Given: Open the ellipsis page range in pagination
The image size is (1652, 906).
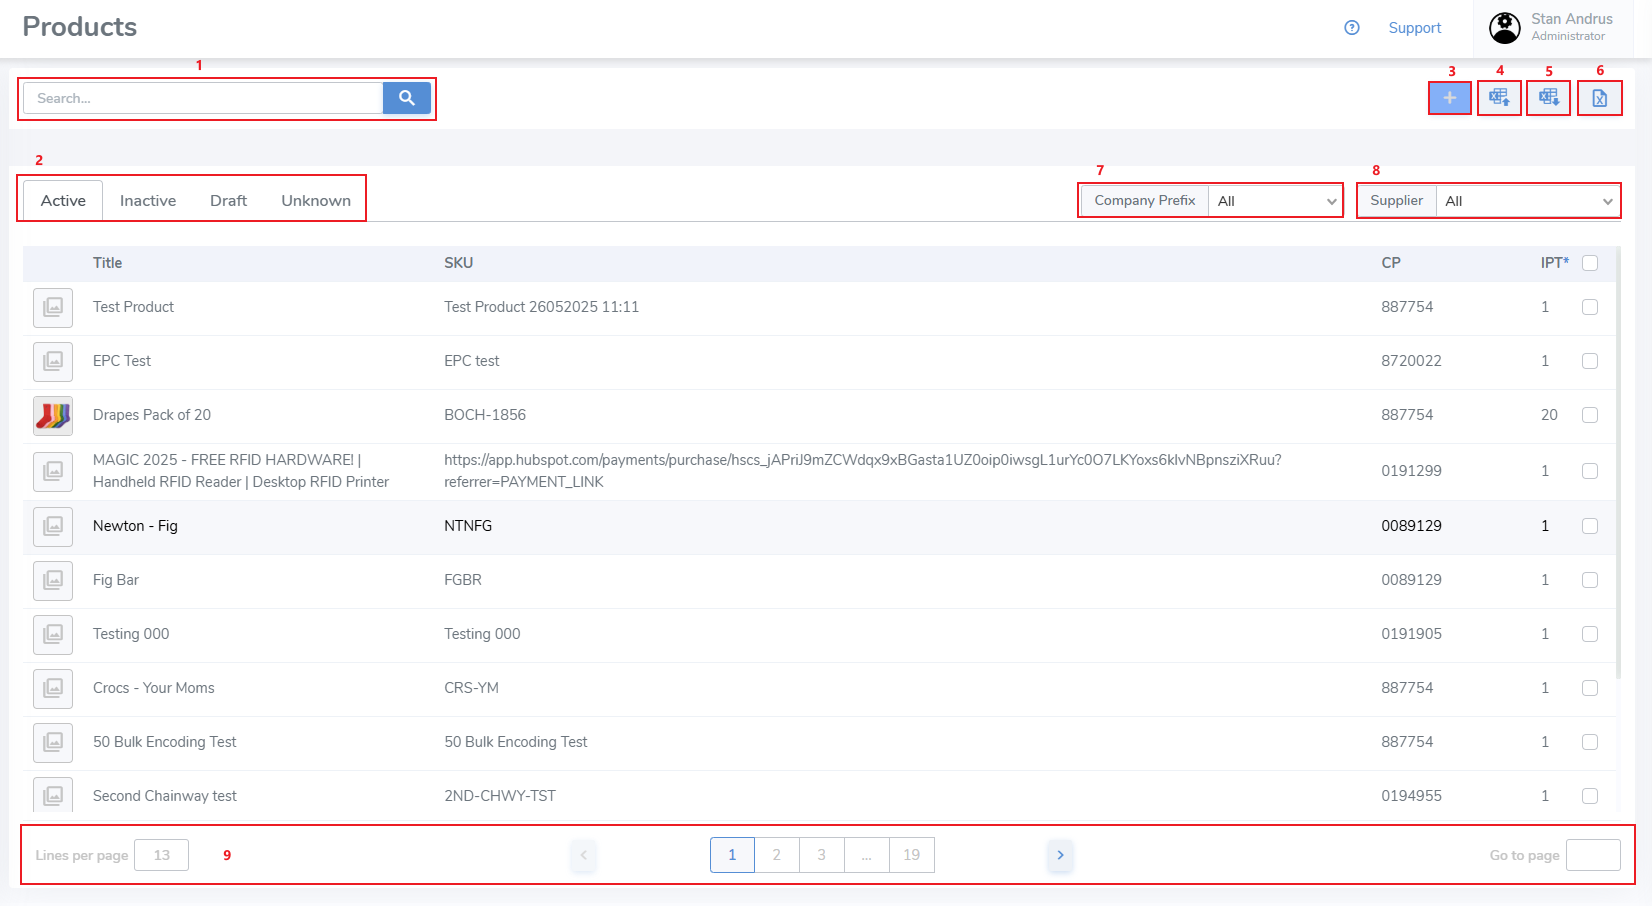Looking at the screenshot, I should (867, 855).
